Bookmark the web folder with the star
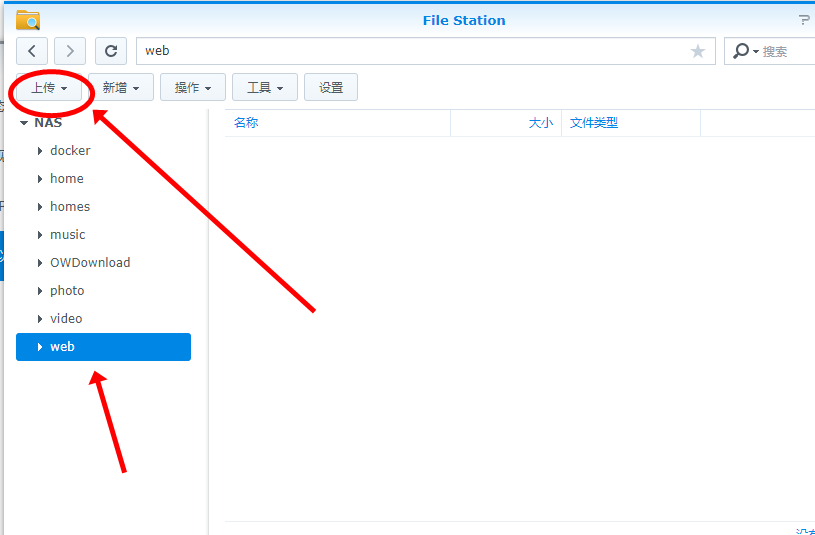The height and width of the screenshot is (535, 815). tap(697, 51)
